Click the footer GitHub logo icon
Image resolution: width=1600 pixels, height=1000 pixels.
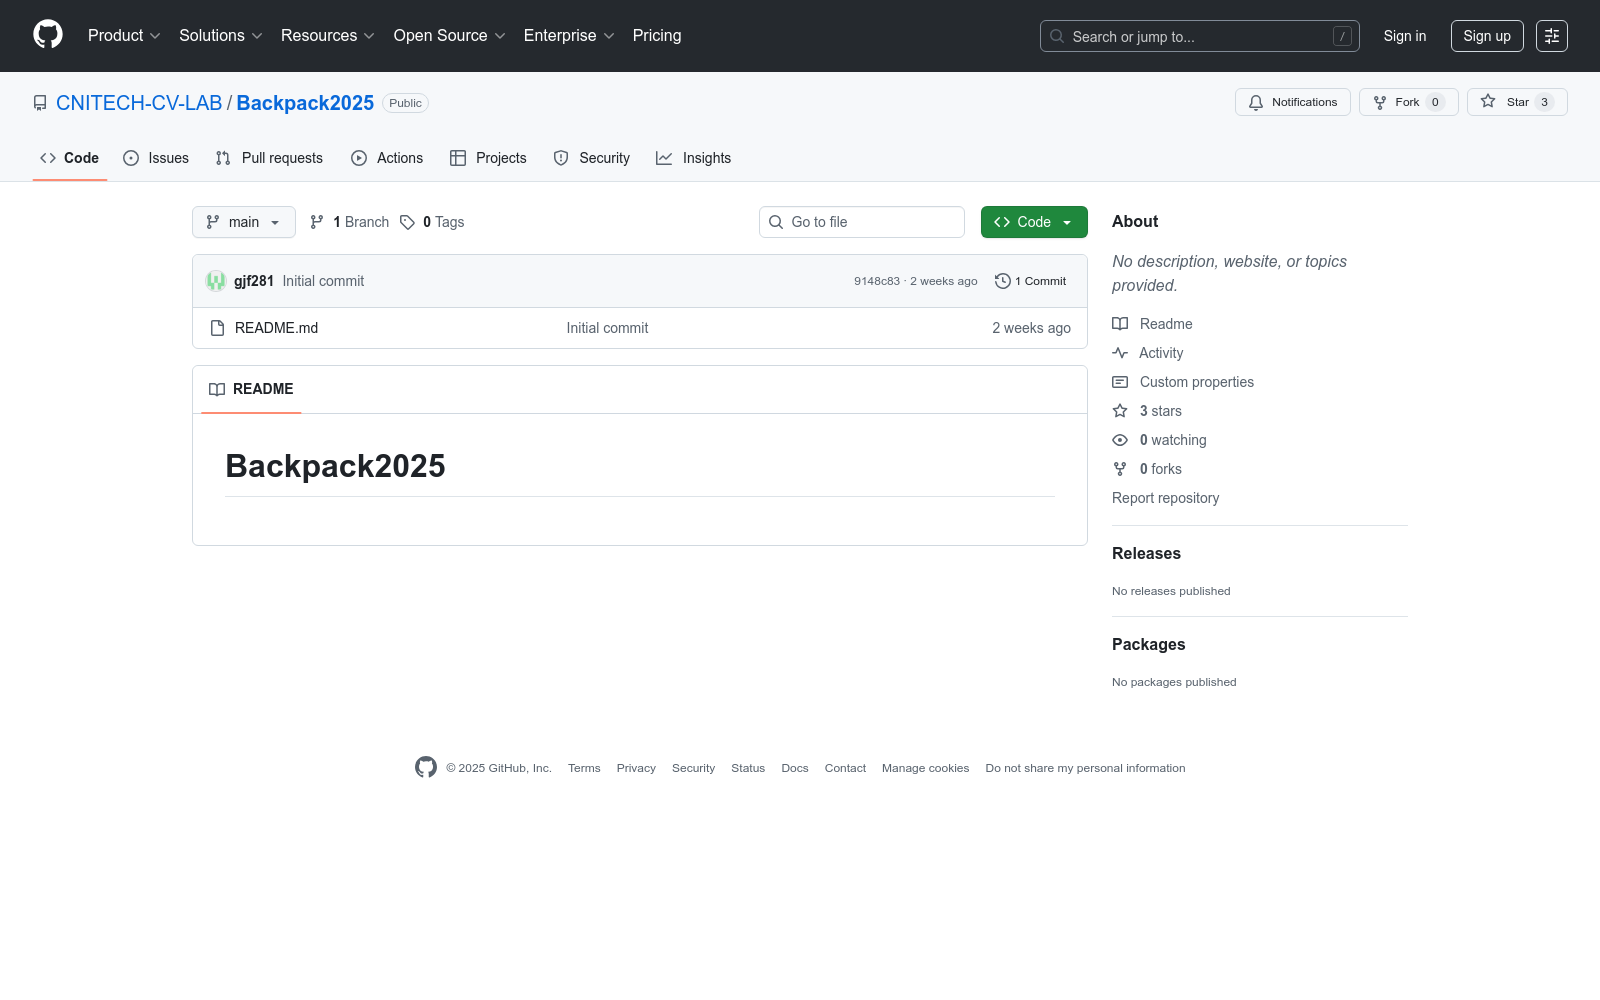click(x=426, y=767)
